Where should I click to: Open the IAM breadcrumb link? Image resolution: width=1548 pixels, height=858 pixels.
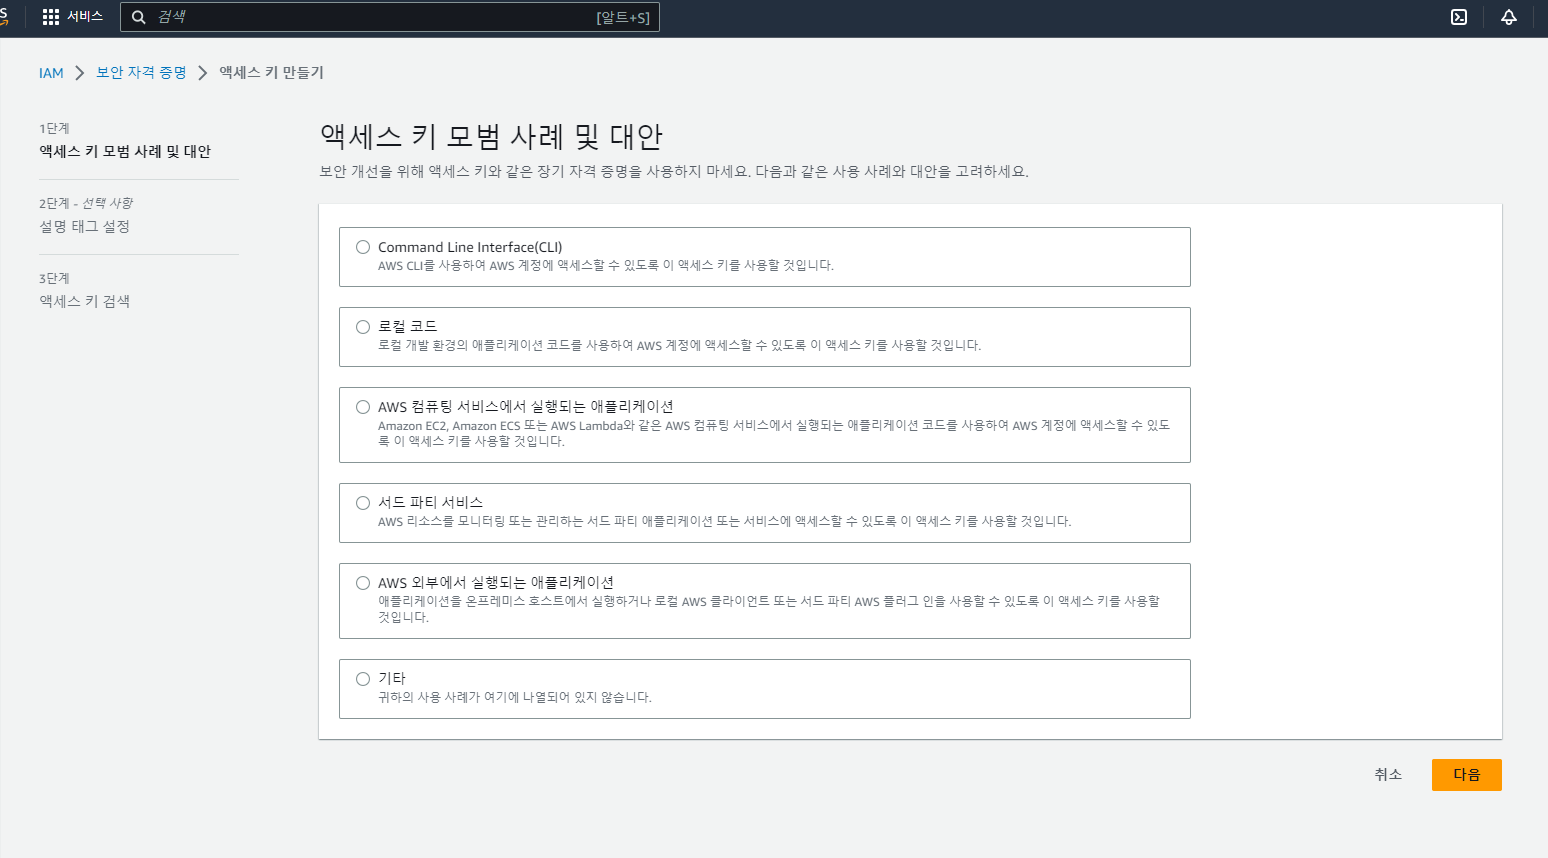[51, 73]
